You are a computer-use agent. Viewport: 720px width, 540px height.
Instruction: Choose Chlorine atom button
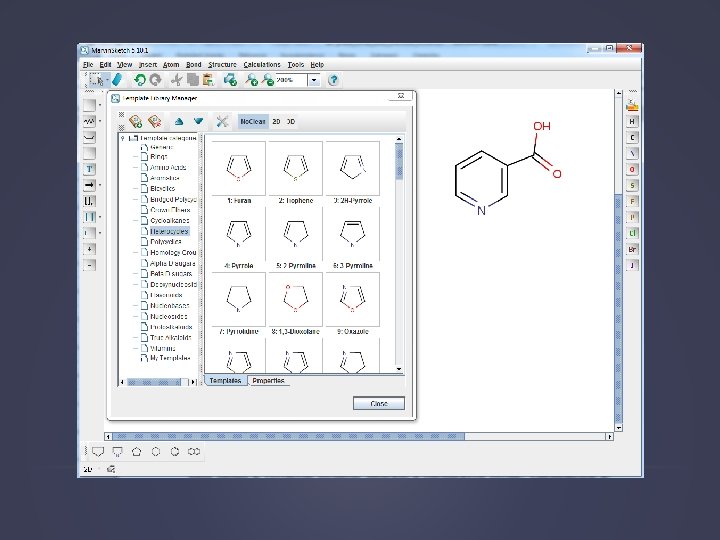[x=632, y=233]
